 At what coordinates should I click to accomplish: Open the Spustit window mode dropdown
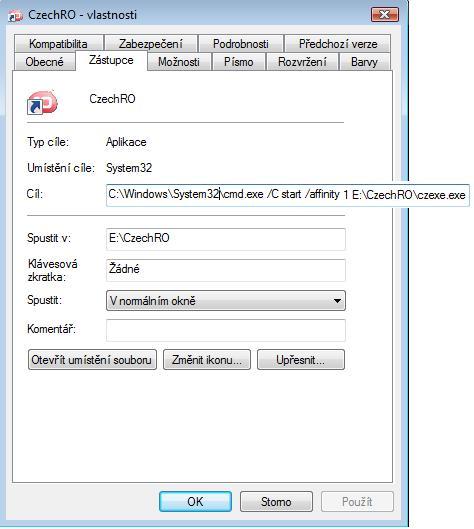click(x=226, y=300)
